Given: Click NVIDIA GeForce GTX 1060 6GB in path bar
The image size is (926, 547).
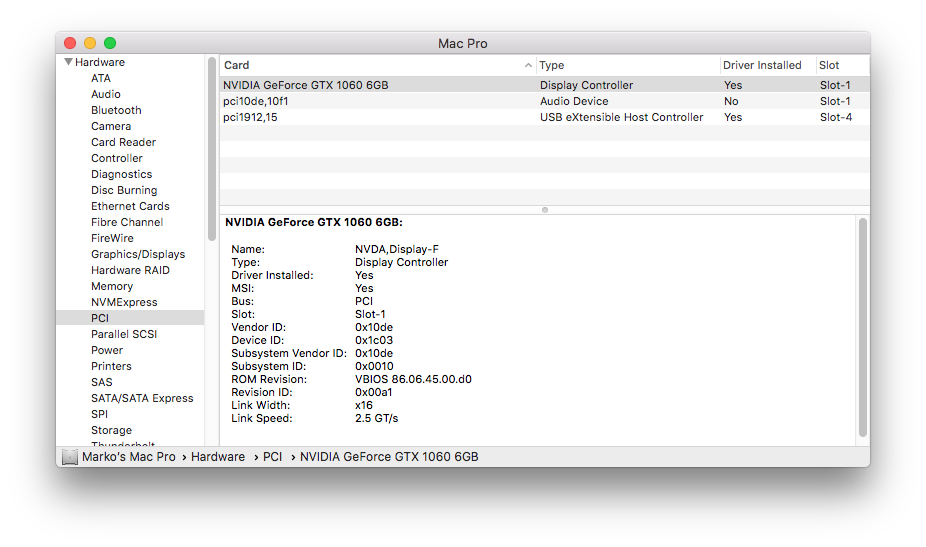Looking at the screenshot, I should 389,457.
